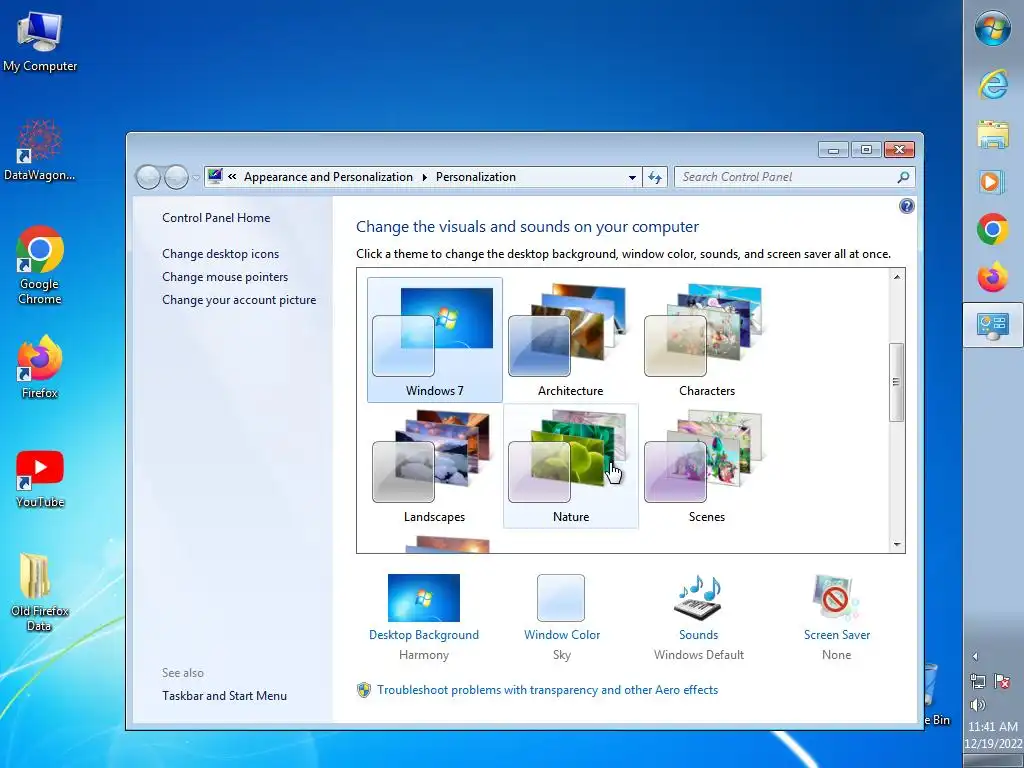This screenshot has width=1024, height=768.
Task: Click Personalization breadcrumb
Action: coord(475,177)
